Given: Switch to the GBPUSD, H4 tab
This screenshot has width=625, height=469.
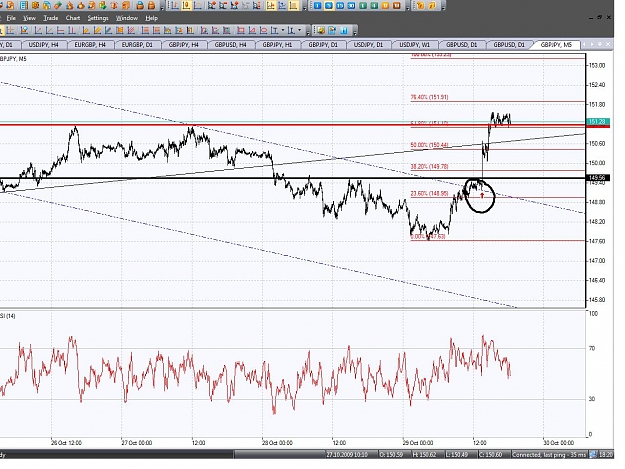Looking at the screenshot, I should [230, 45].
